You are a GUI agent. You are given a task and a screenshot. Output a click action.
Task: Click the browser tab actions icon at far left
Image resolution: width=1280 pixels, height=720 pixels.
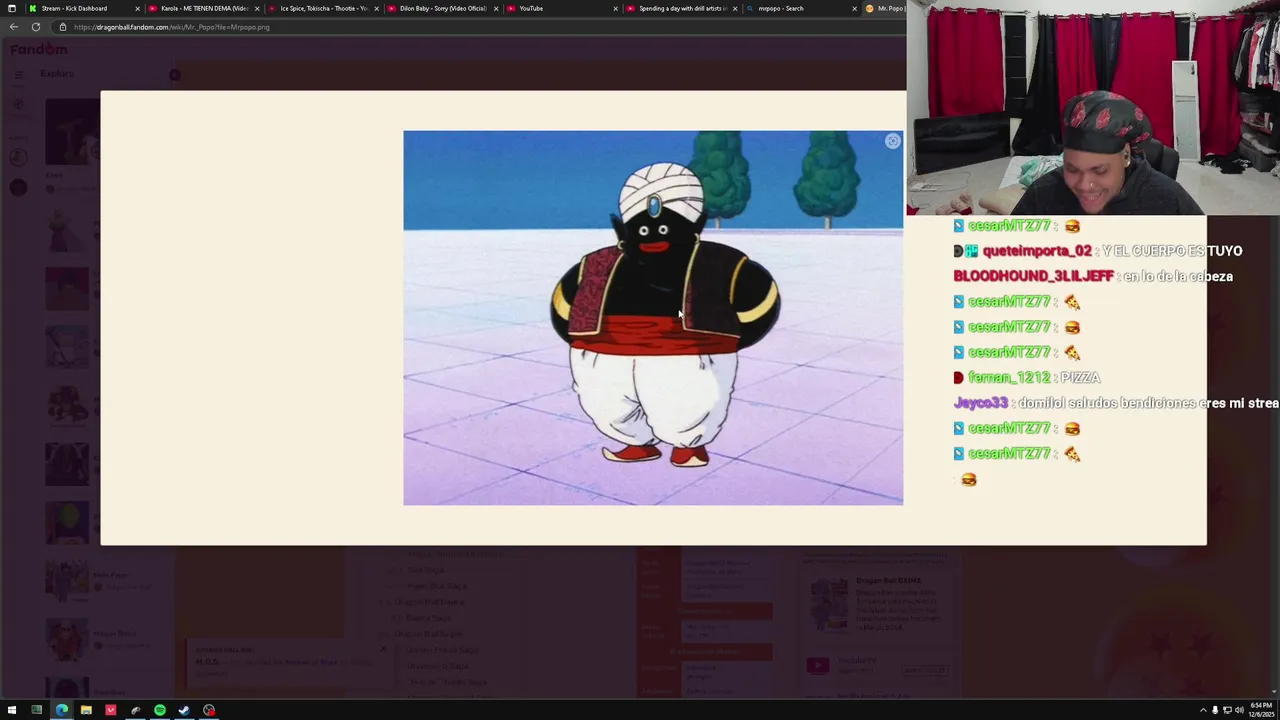point(11,9)
